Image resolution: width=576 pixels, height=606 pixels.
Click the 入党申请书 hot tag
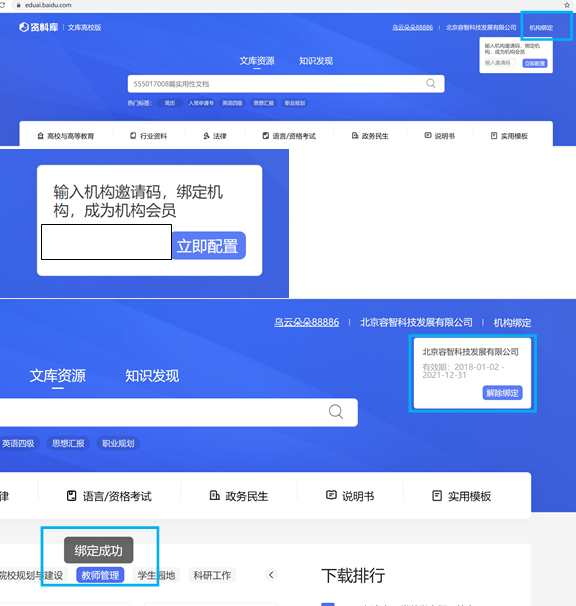[201, 103]
